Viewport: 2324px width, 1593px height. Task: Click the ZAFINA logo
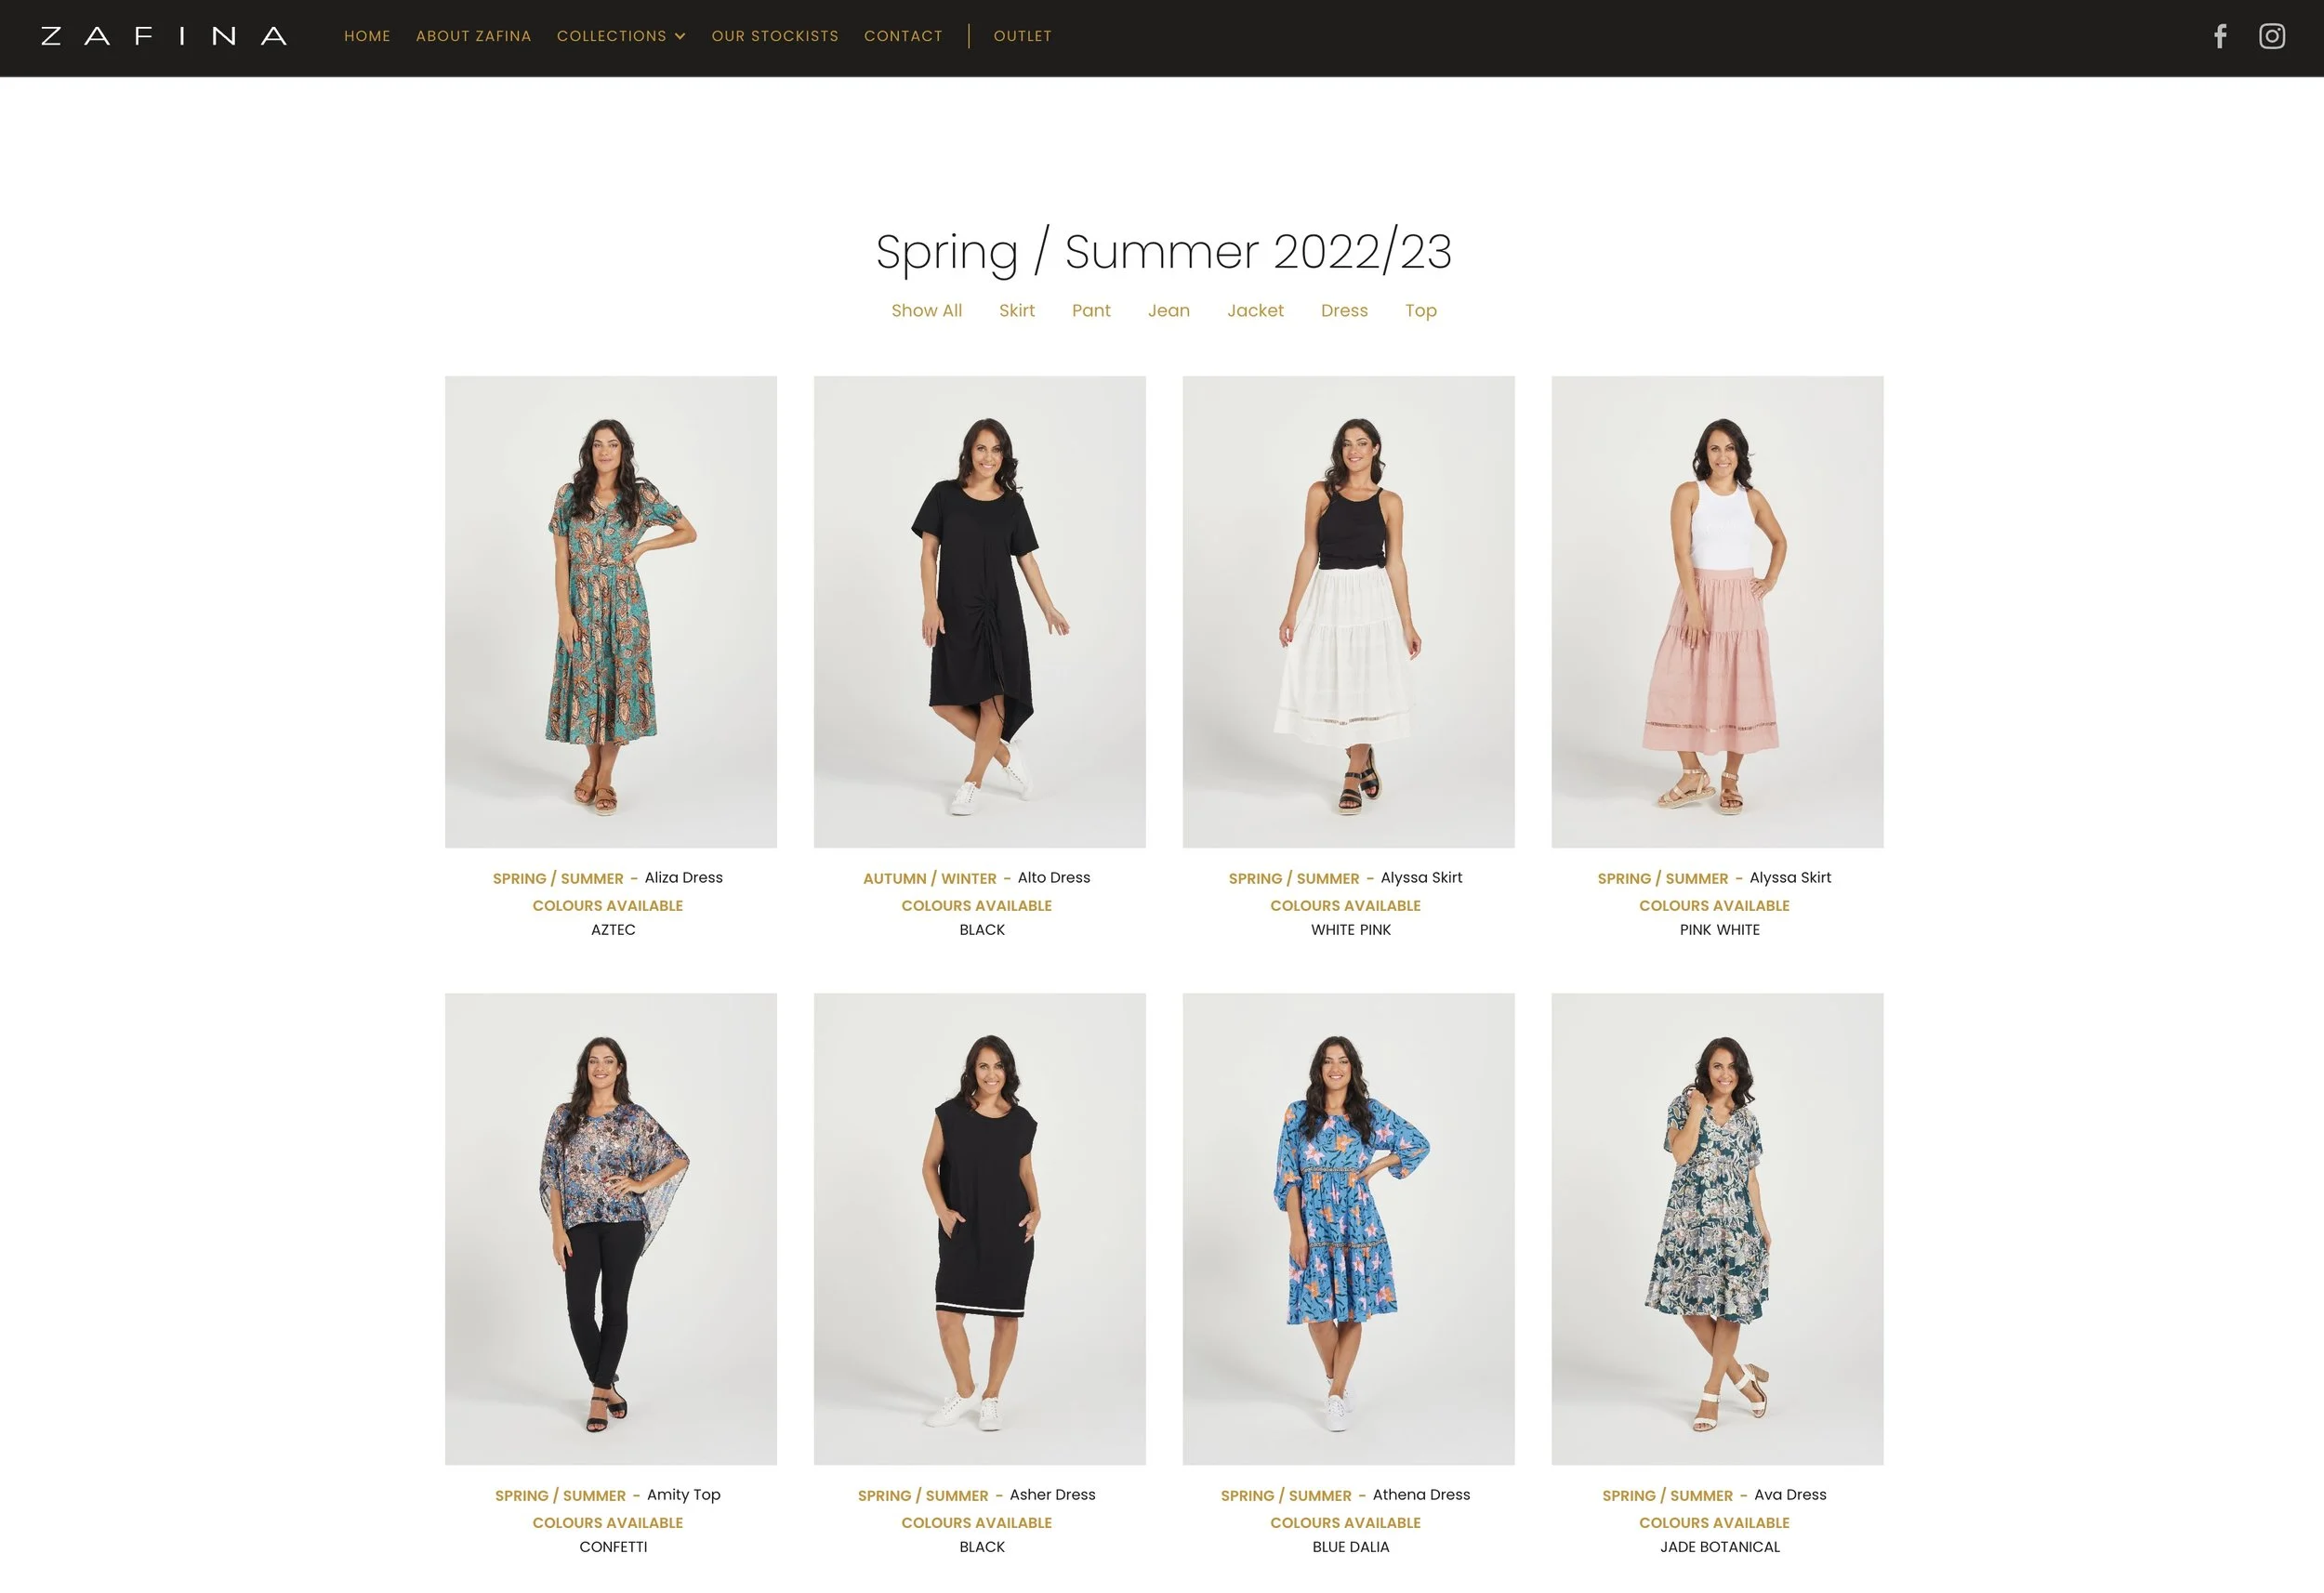point(164,36)
